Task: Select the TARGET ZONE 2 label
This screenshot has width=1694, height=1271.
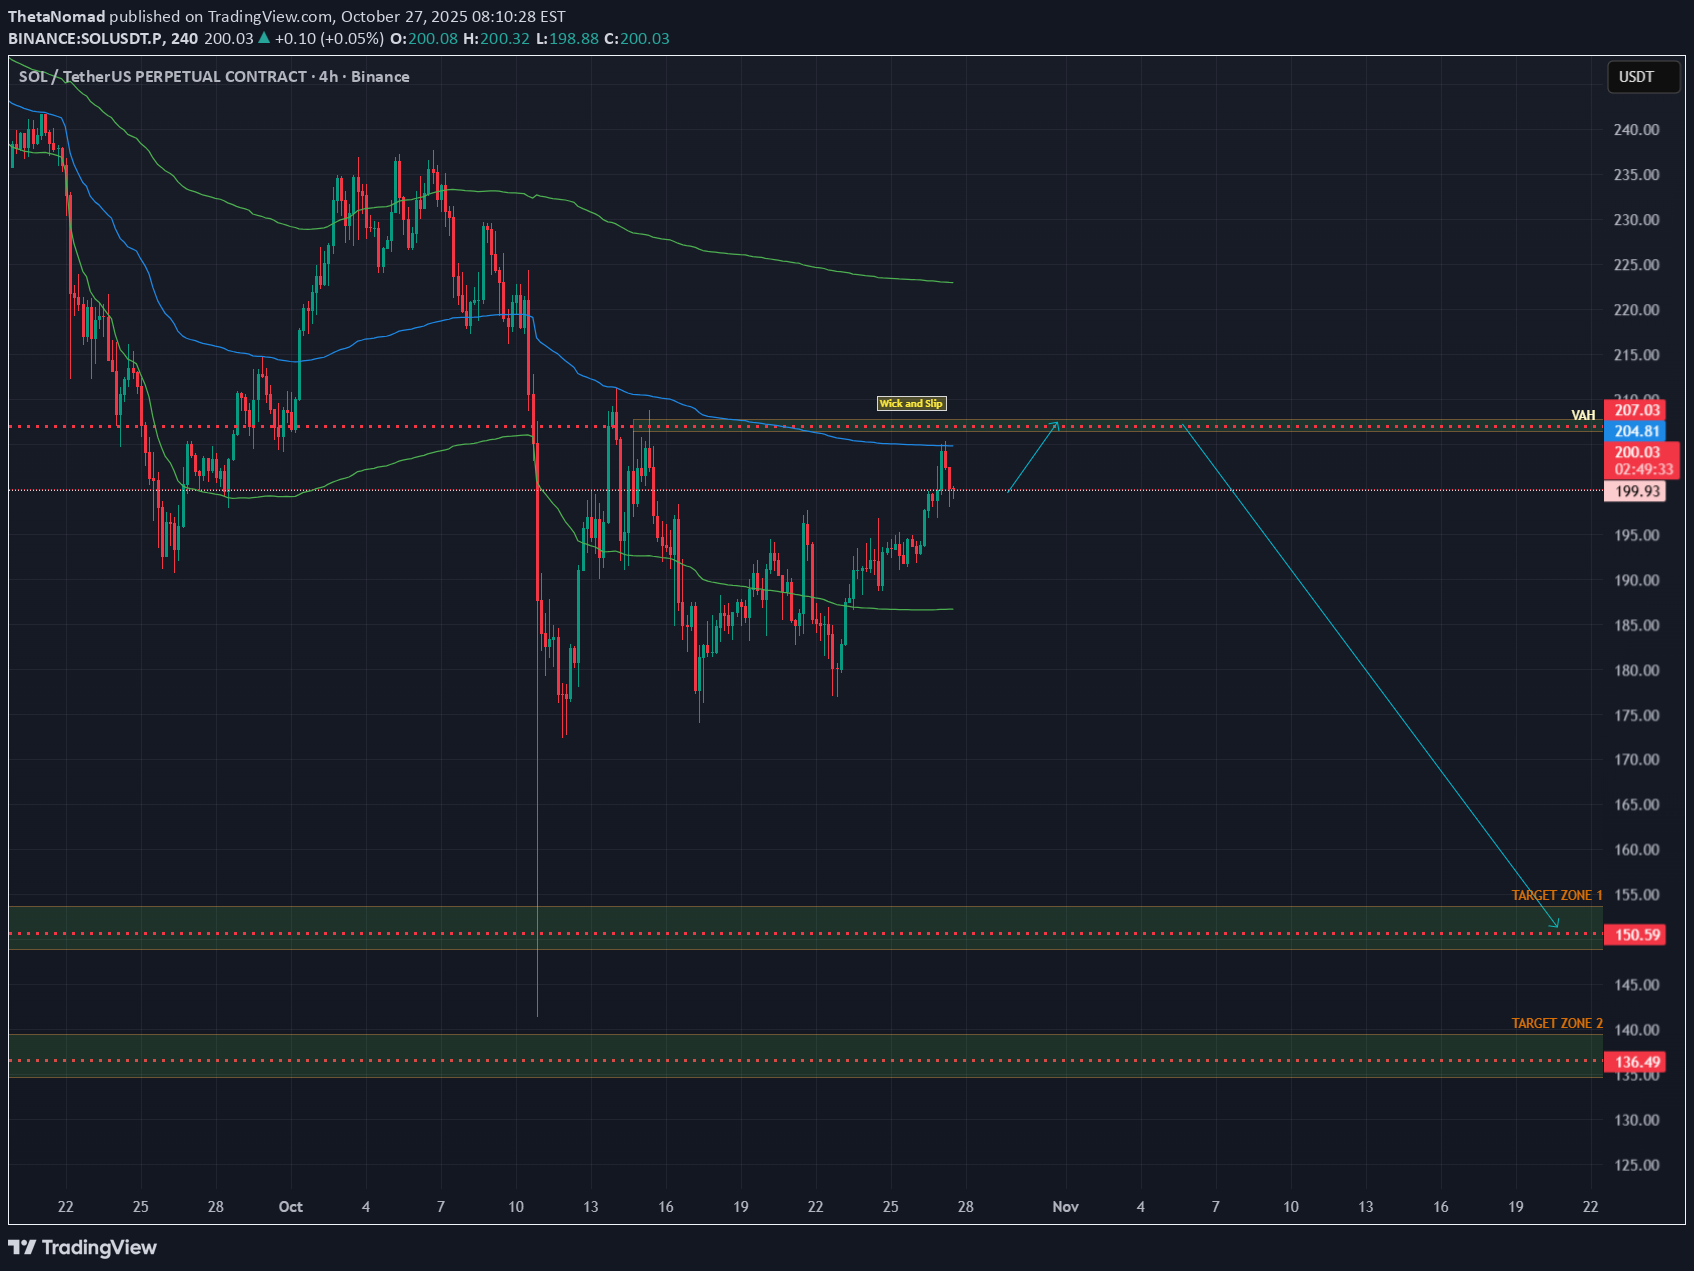Action: click(x=1556, y=1023)
